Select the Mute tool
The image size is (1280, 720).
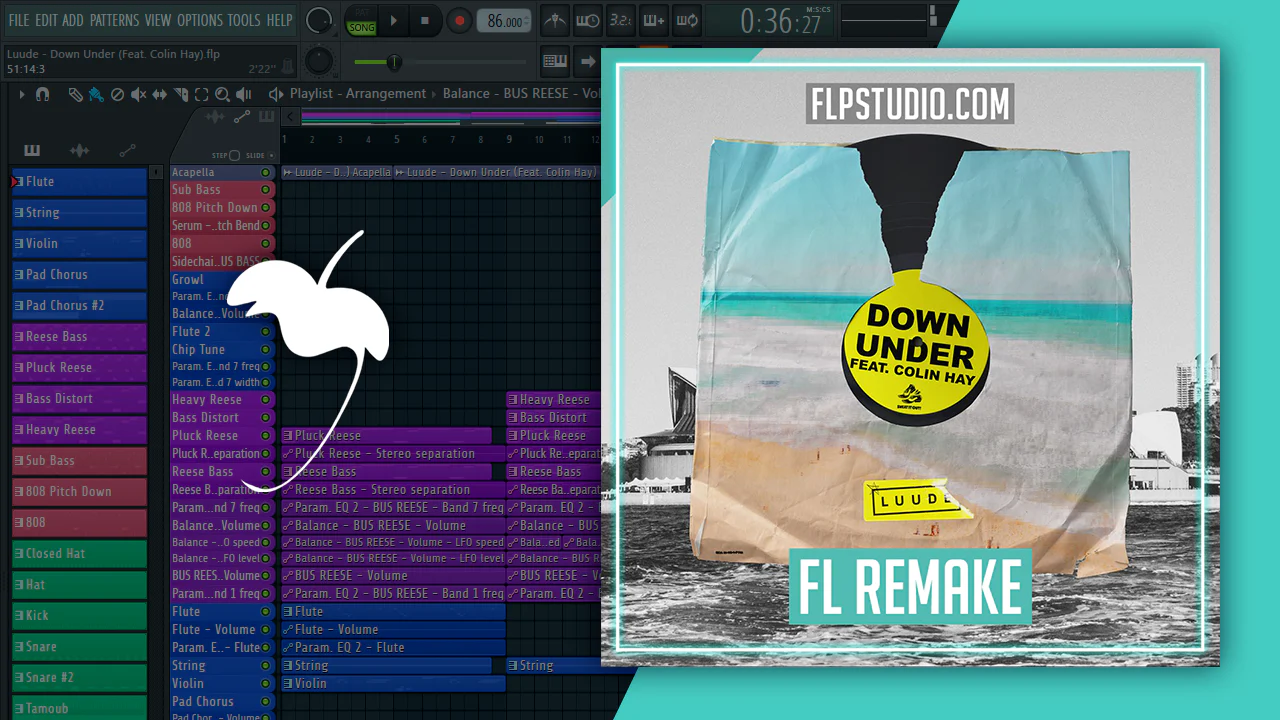(x=138, y=94)
